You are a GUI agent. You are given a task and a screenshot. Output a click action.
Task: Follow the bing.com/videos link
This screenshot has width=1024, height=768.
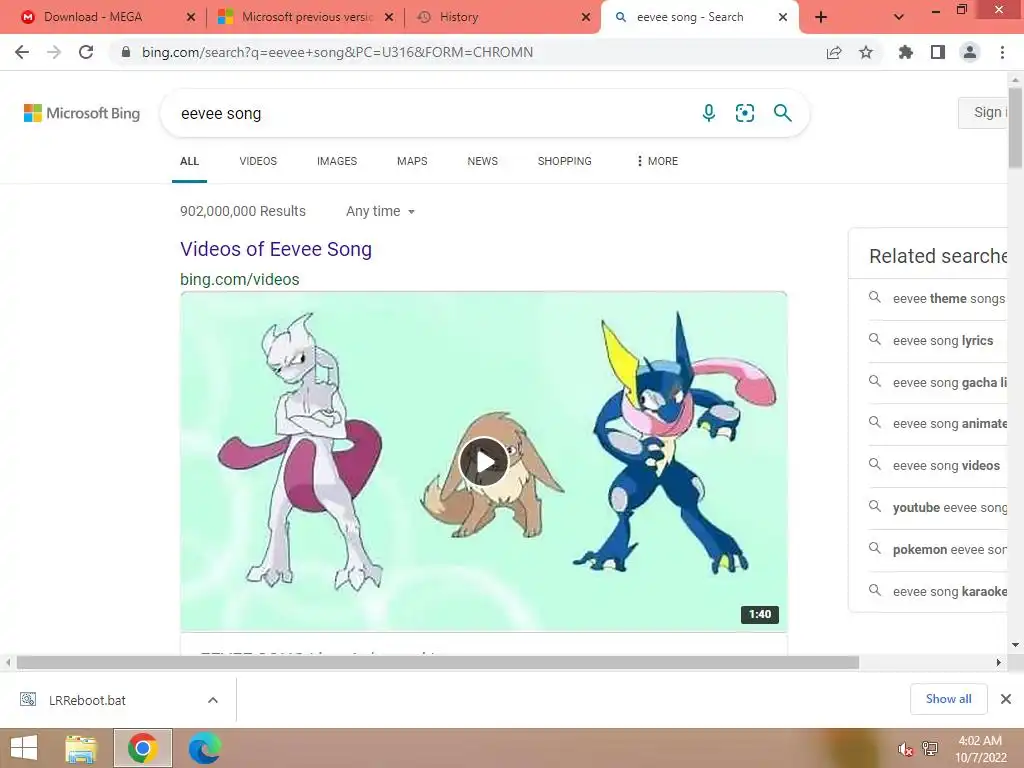[x=240, y=280]
